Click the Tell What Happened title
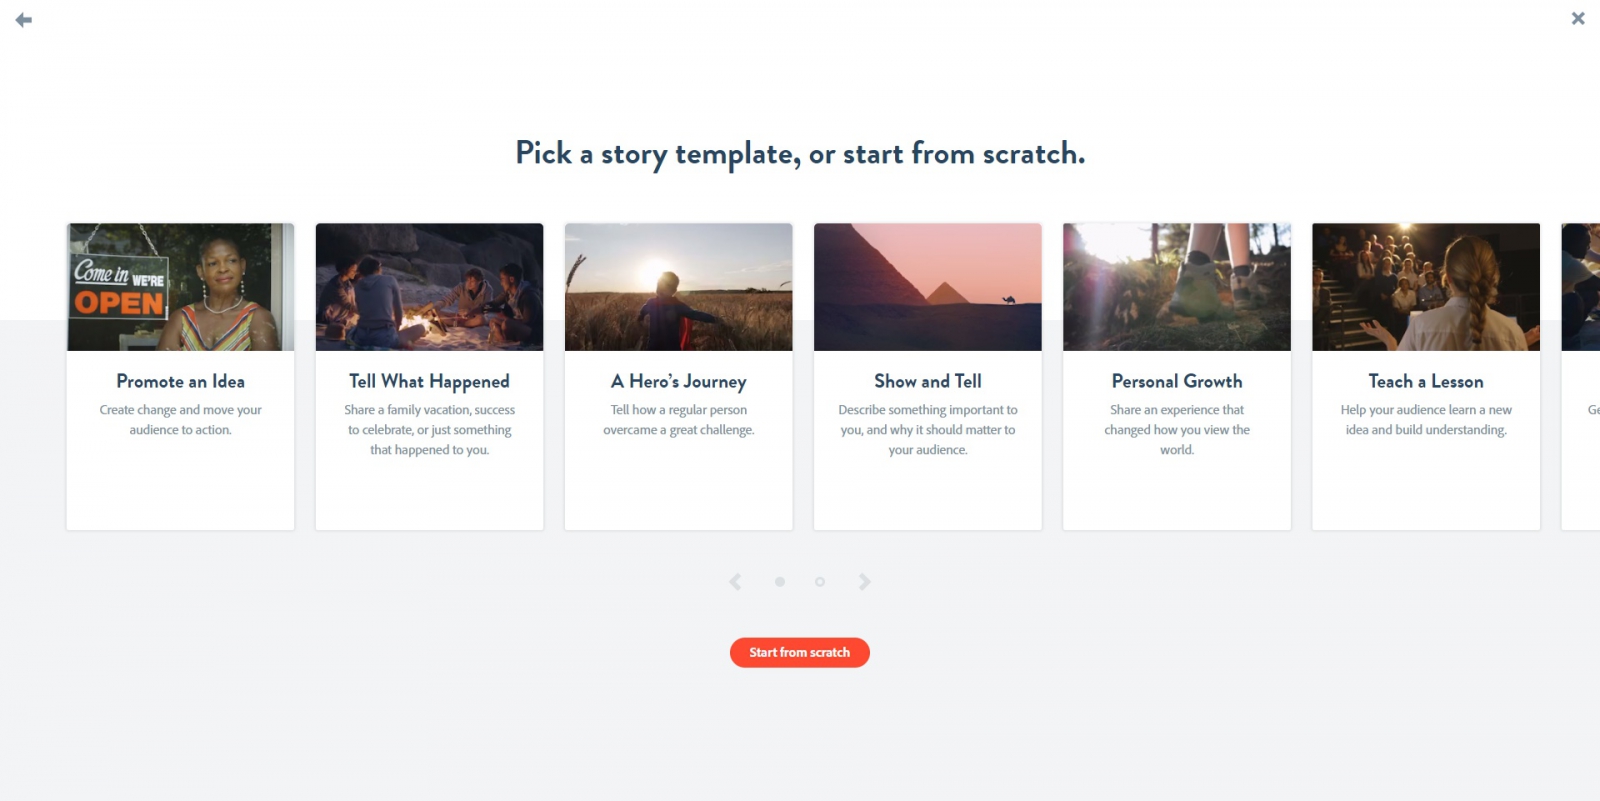The height and width of the screenshot is (801, 1600). coord(429,381)
